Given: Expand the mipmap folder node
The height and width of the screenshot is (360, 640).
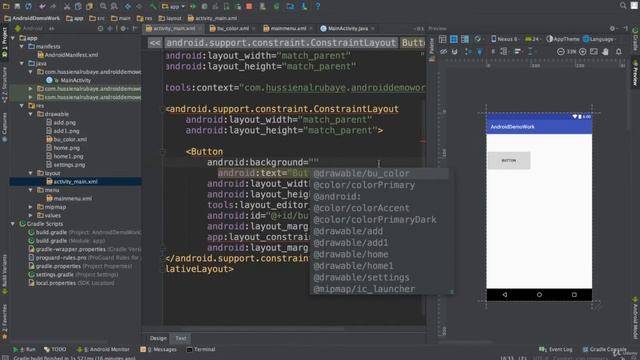Looking at the screenshot, I should [31, 207].
